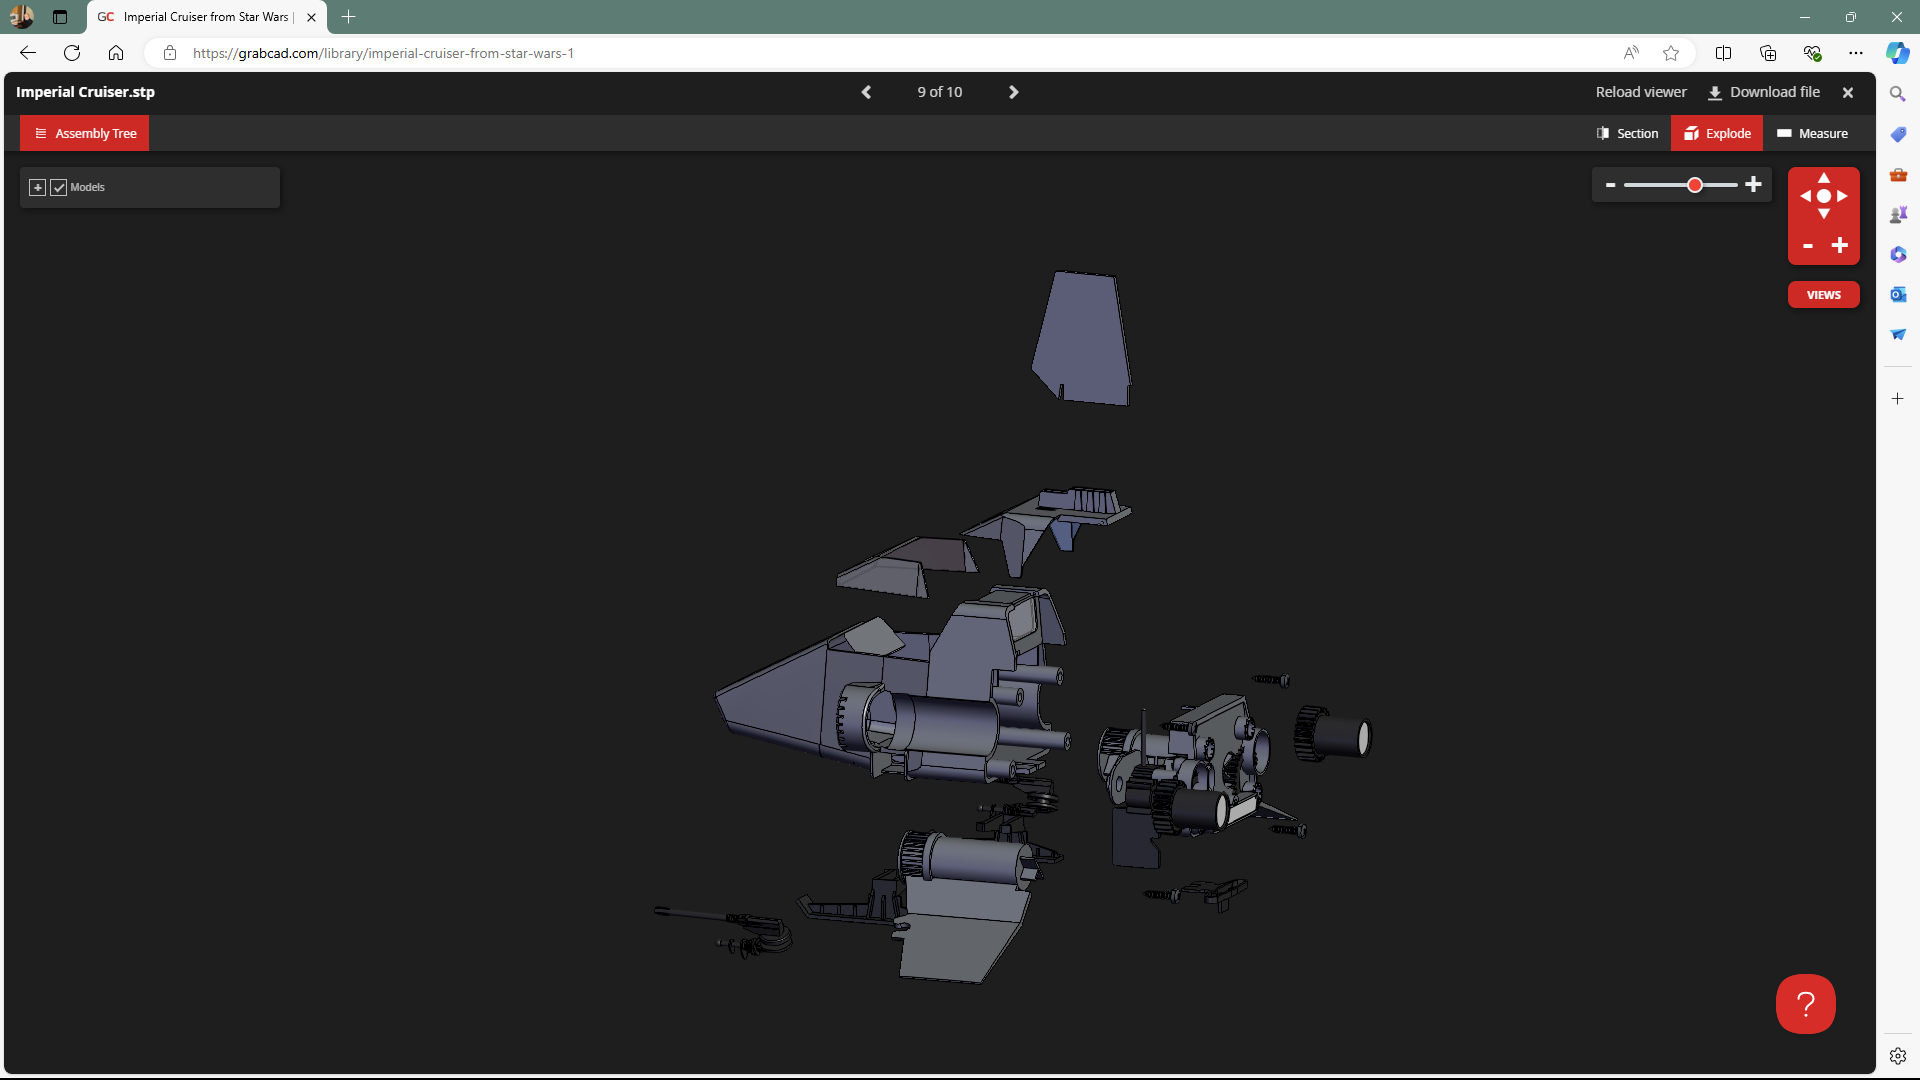Refresh the browser page

72,53
